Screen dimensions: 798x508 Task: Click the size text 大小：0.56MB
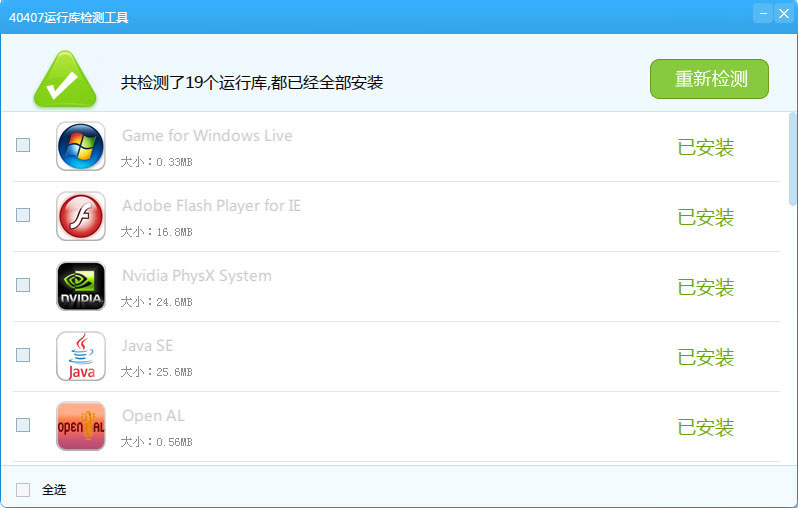click(x=156, y=442)
